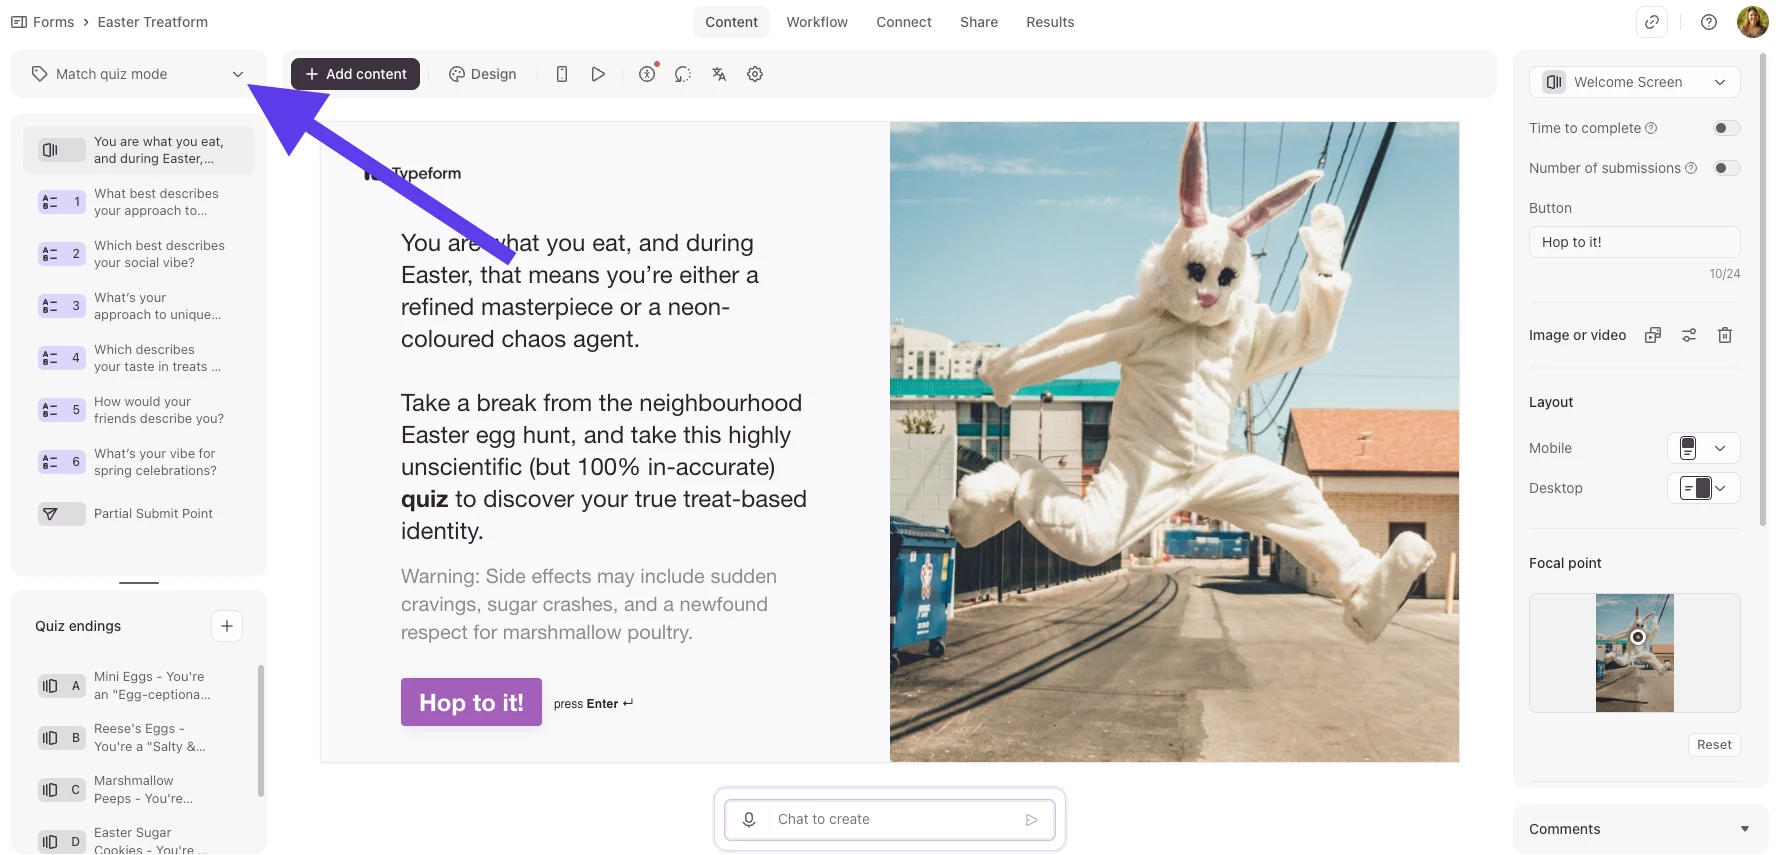Reset the focal point
The height and width of the screenshot is (855, 1776).
coord(1714,745)
